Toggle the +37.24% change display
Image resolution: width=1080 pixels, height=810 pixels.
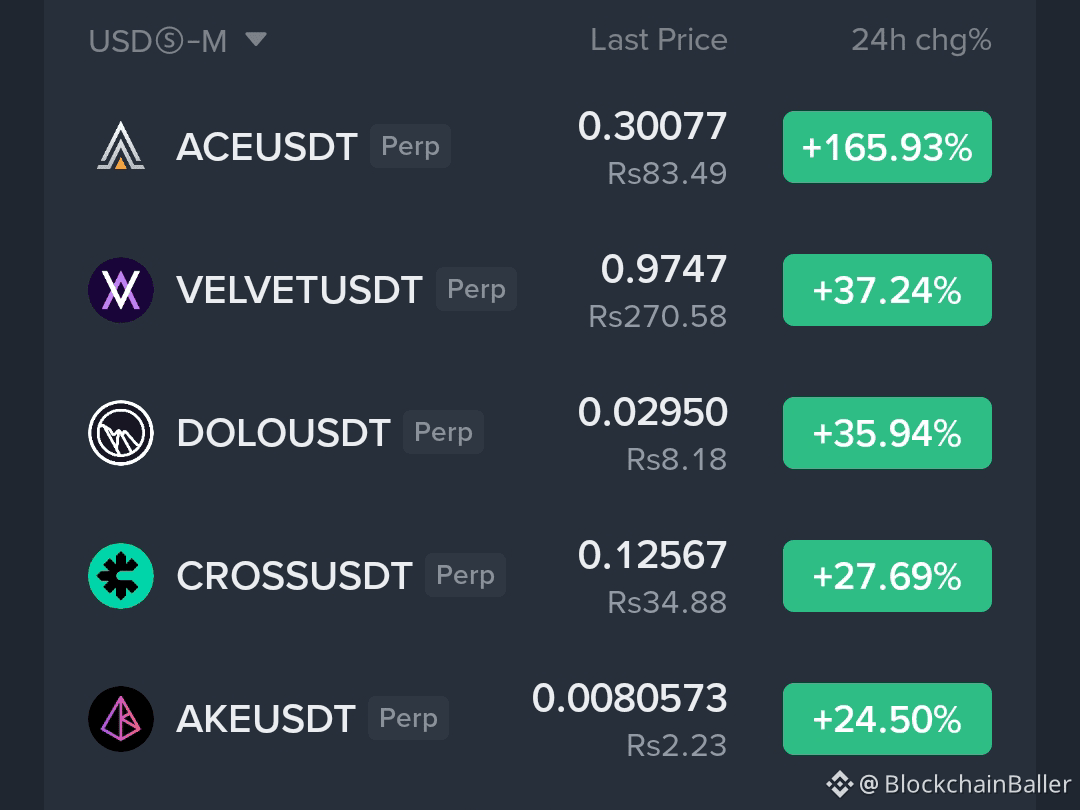point(887,290)
